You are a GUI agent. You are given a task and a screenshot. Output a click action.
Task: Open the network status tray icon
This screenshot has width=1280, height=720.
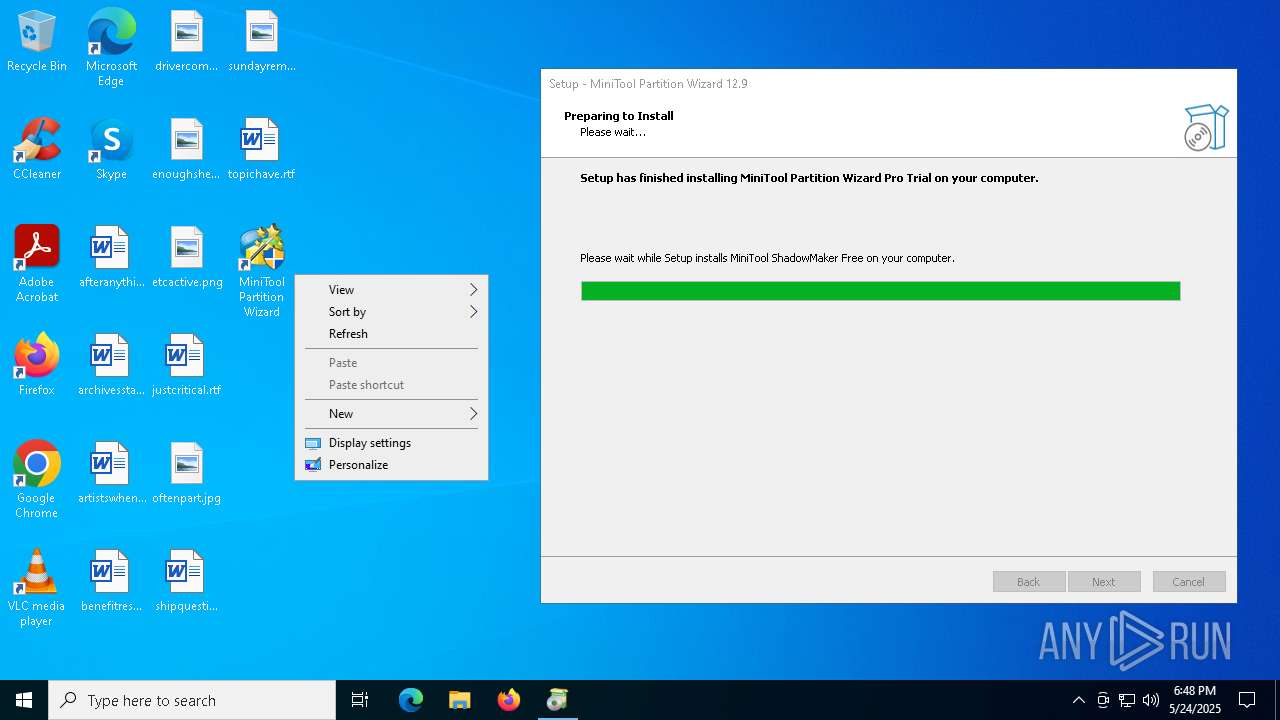pyautogui.click(x=1127, y=700)
